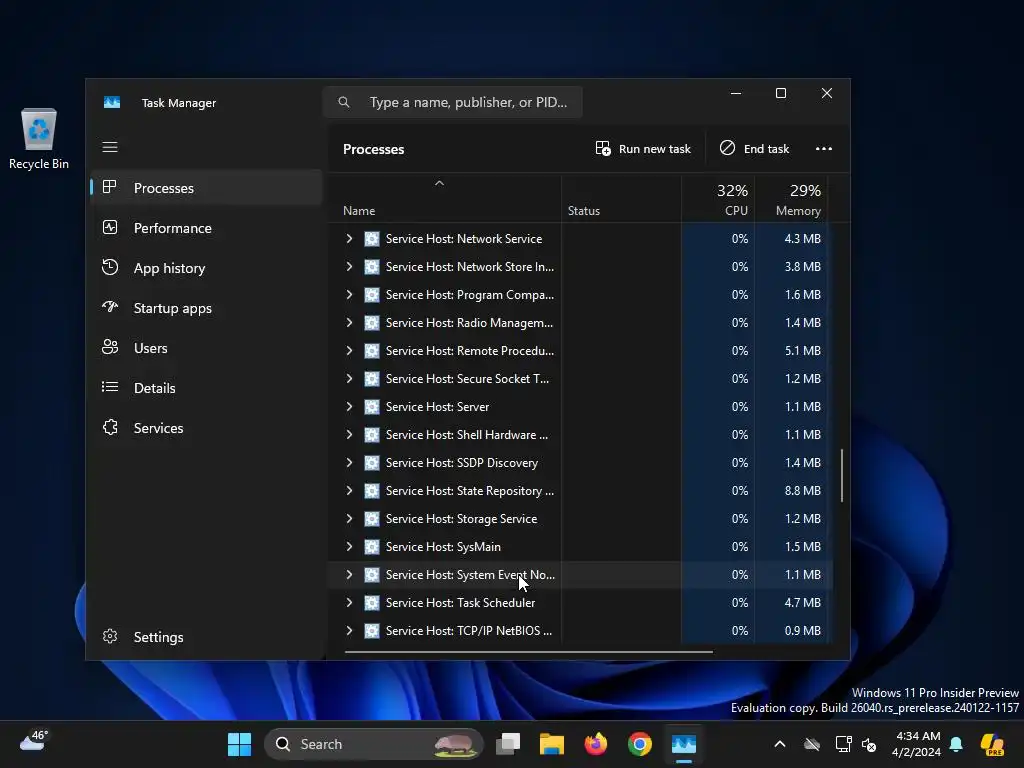Expand Service Host: Radio Managem... row
Image resolution: width=1024 pixels, height=768 pixels.
(349, 323)
